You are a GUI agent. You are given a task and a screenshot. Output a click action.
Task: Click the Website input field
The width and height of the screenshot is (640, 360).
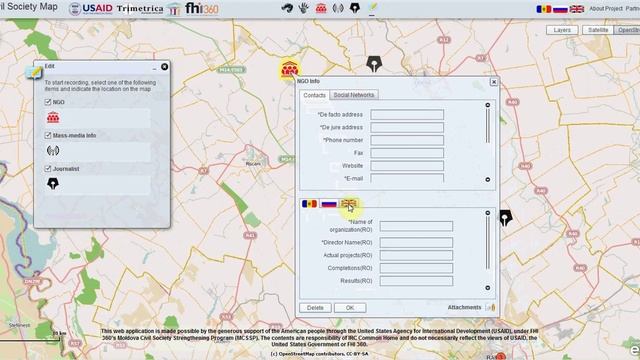coord(407,166)
